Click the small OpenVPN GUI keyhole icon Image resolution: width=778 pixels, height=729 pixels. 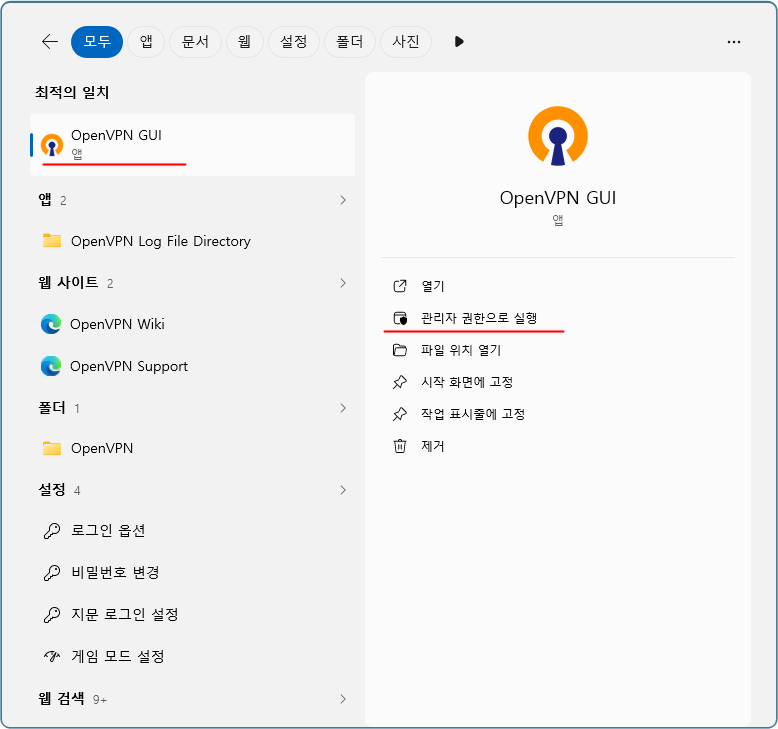click(x=52, y=145)
